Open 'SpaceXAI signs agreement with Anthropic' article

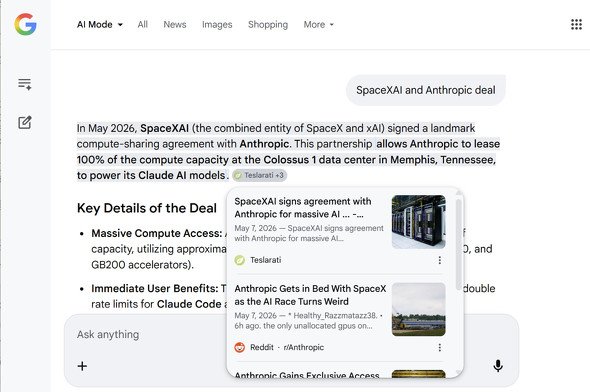point(303,208)
